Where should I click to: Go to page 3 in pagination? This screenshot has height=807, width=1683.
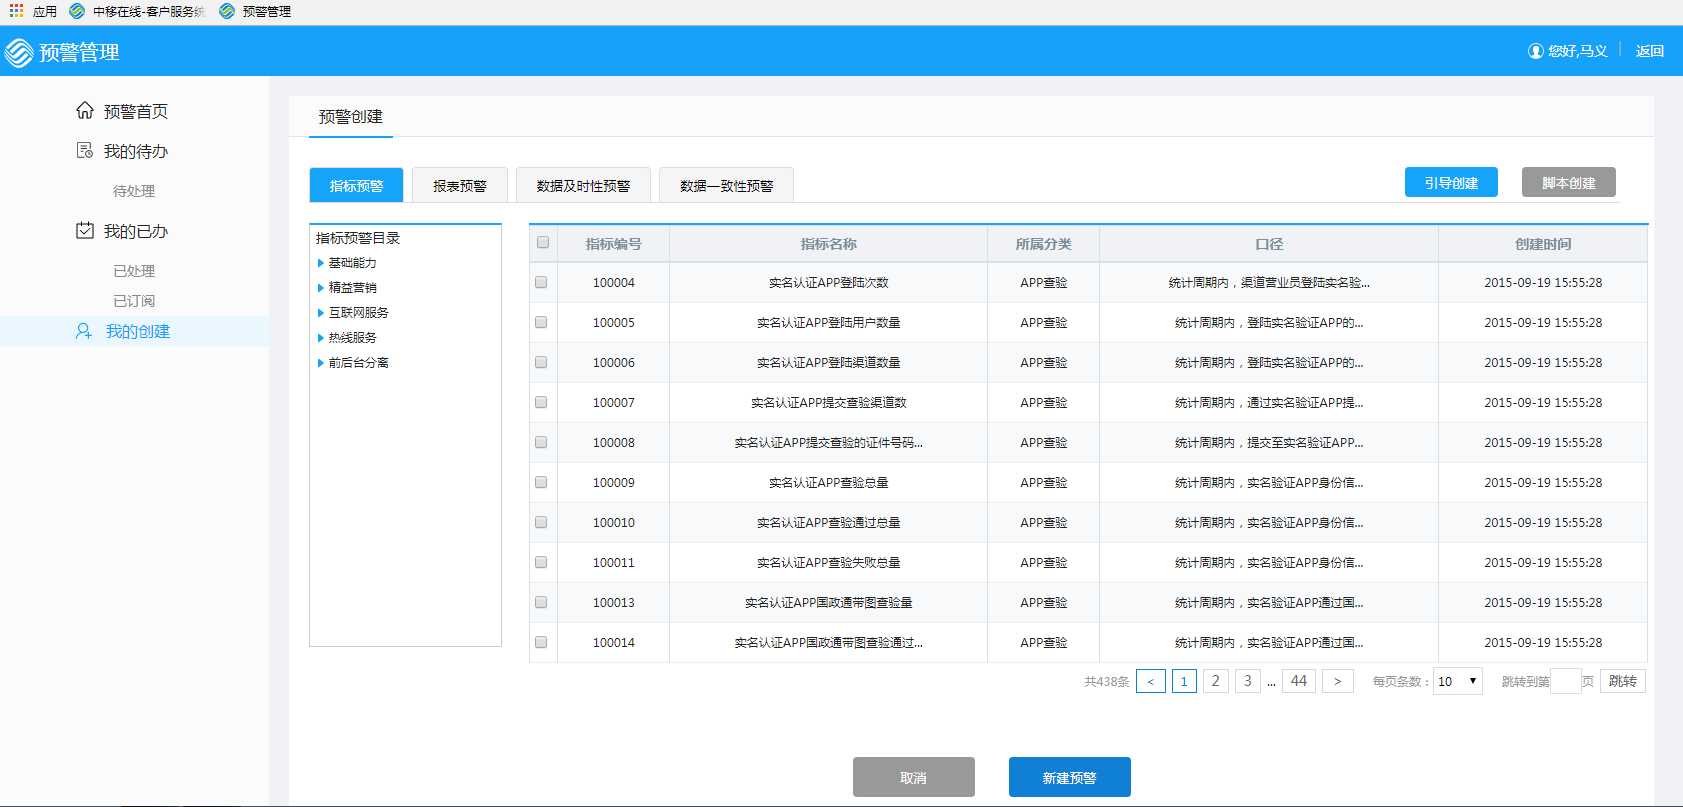point(1247,681)
